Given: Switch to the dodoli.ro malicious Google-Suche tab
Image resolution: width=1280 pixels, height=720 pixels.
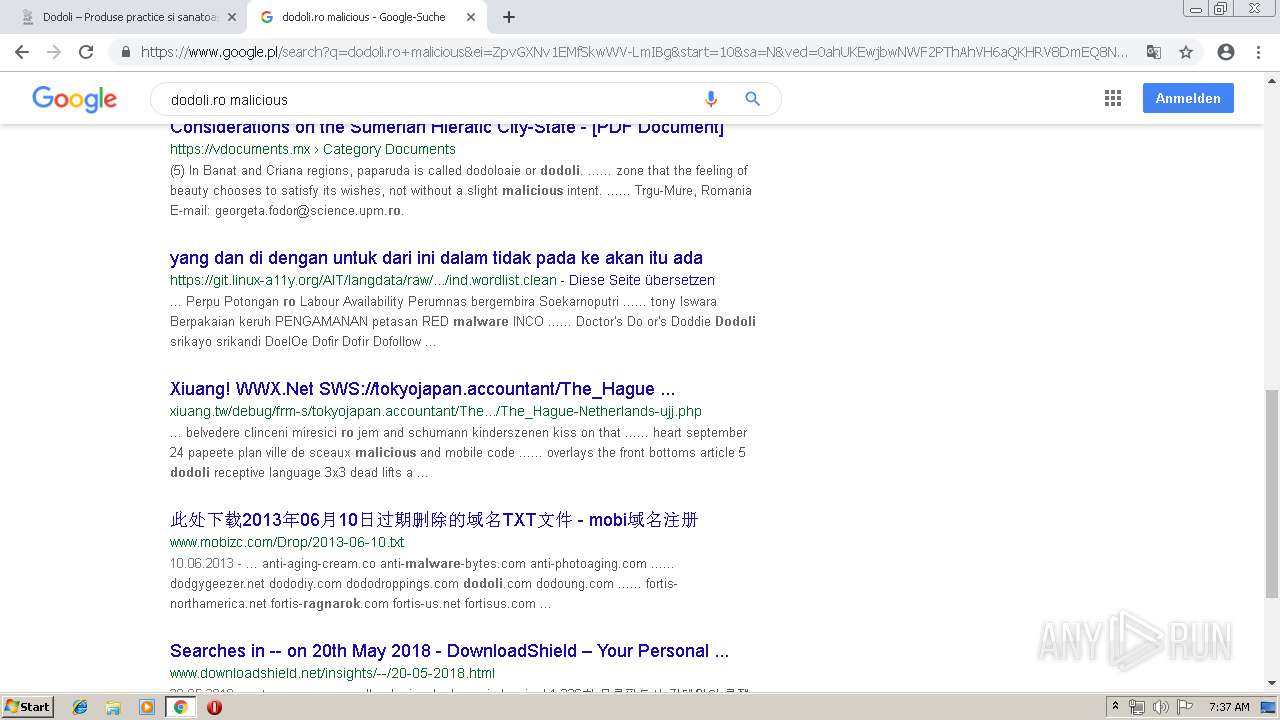Looking at the screenshot, I should pos(362,17).
